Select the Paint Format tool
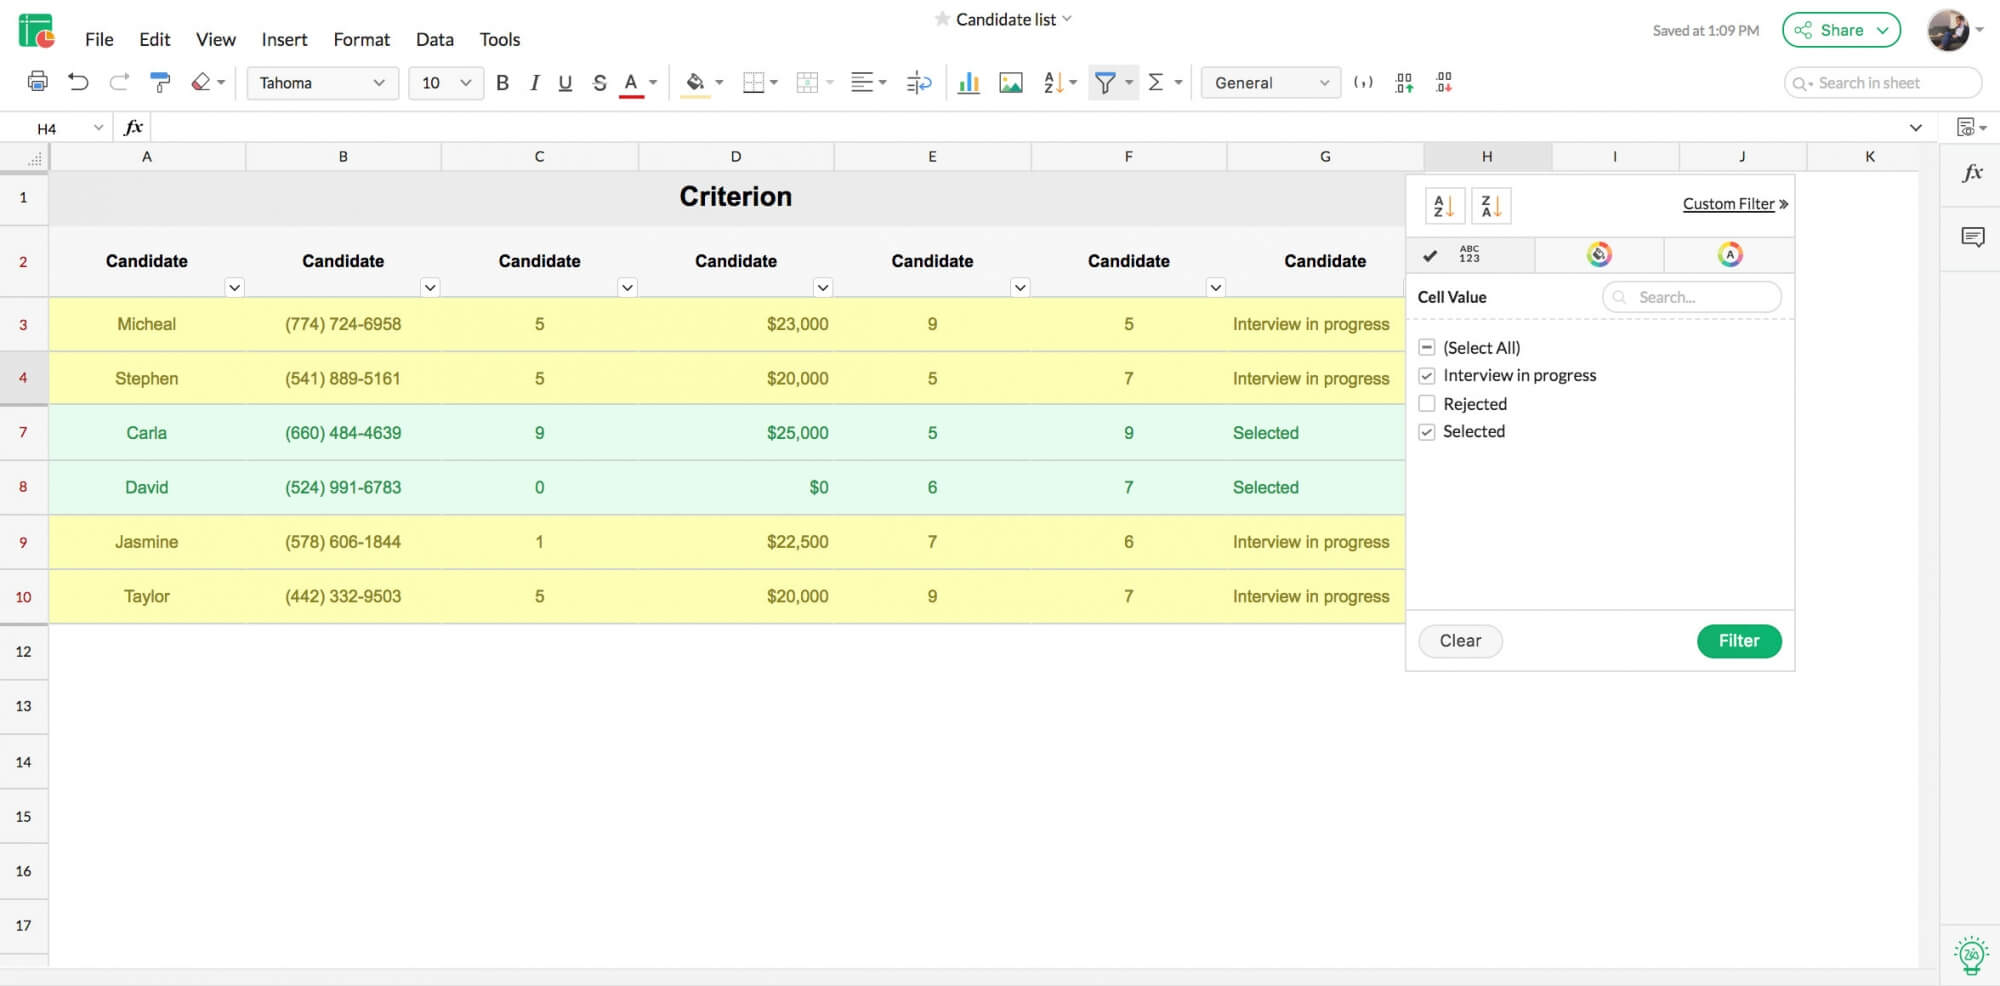 160,82
